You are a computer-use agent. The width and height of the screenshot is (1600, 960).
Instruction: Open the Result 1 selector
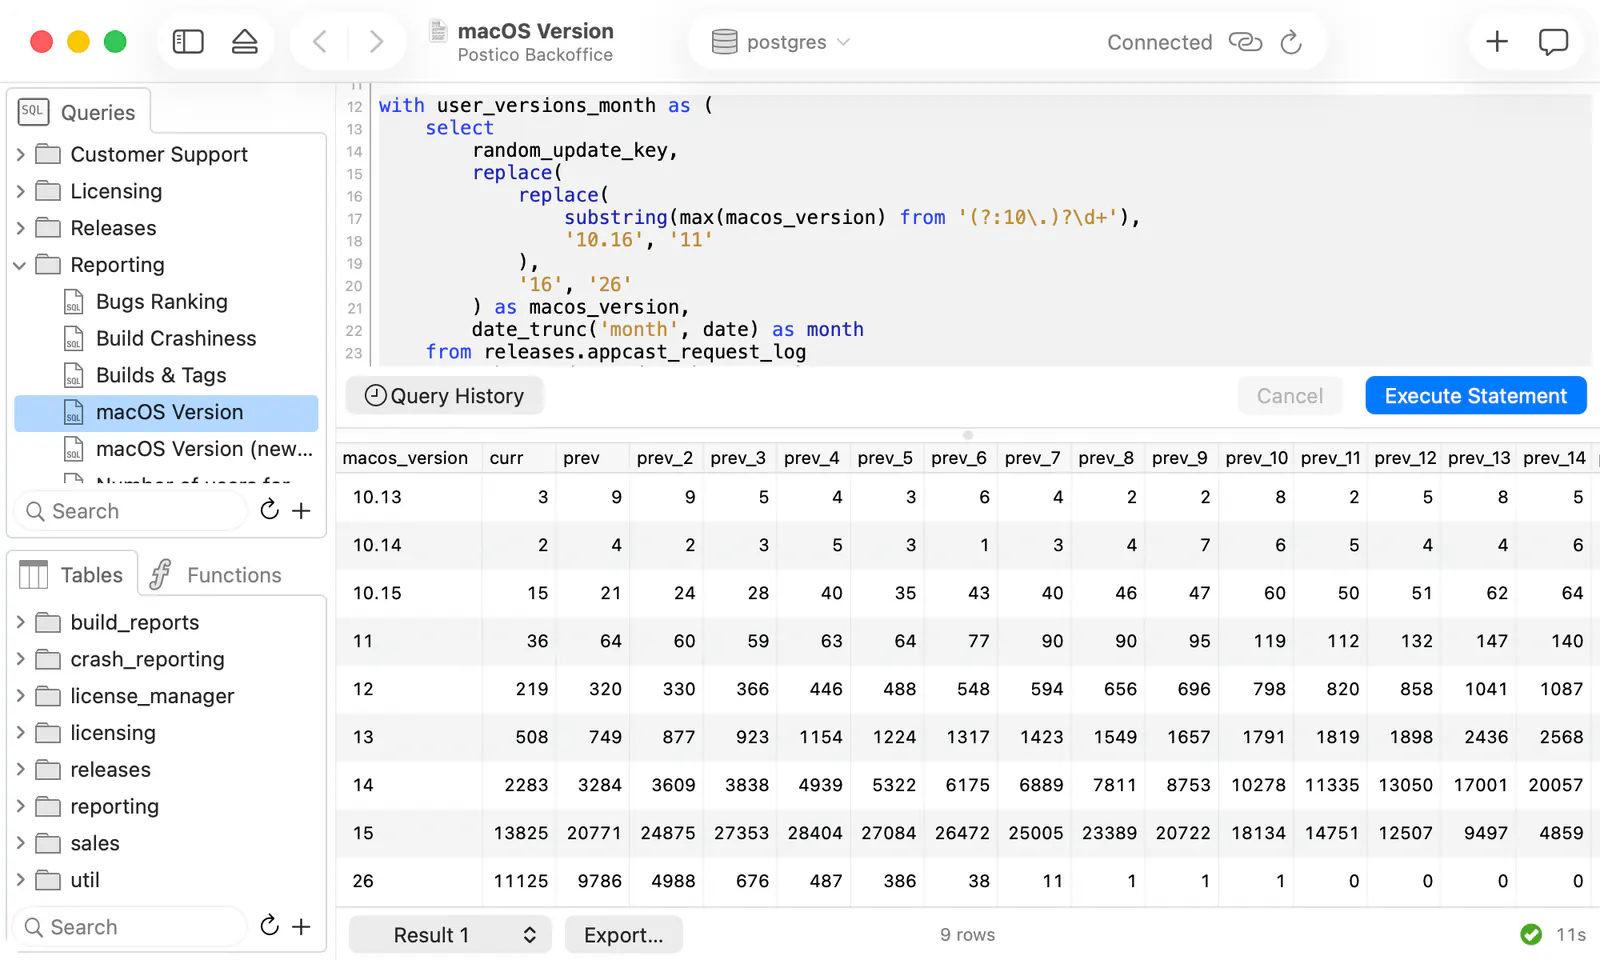pyautogui.click(x=450, y=935)
